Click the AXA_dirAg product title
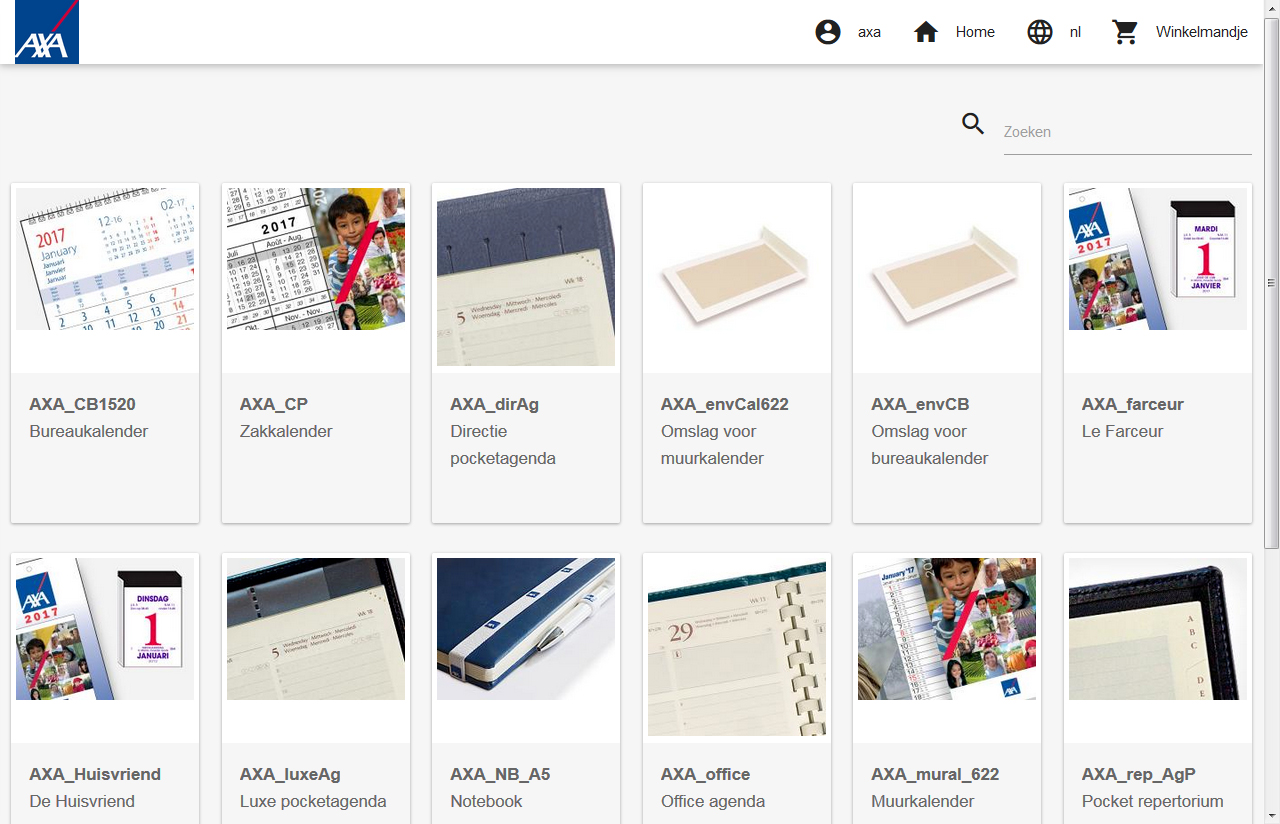Image resolution: width=1280 pixels, height=824 pixels. click(495, 404)
